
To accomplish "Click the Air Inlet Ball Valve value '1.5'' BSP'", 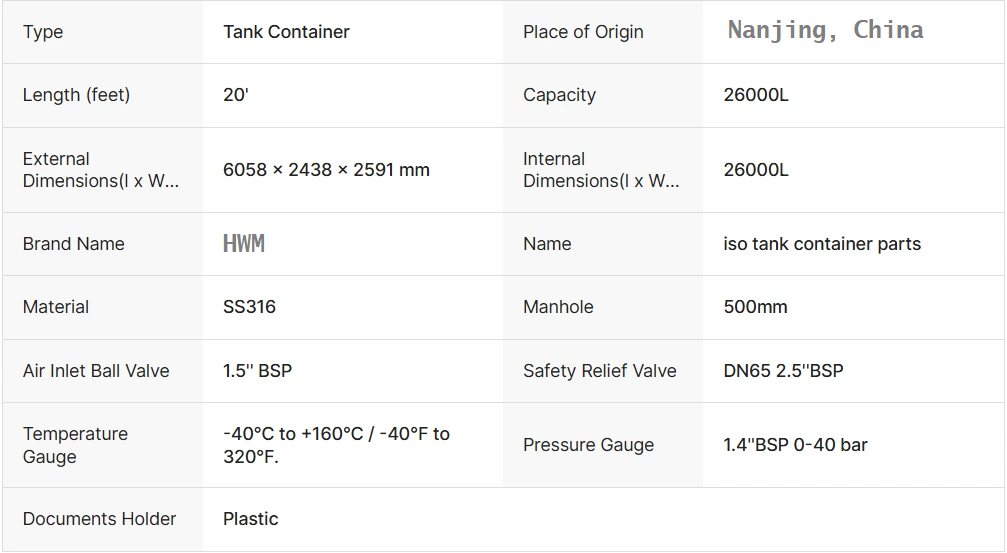I will [x=257, y=371].
